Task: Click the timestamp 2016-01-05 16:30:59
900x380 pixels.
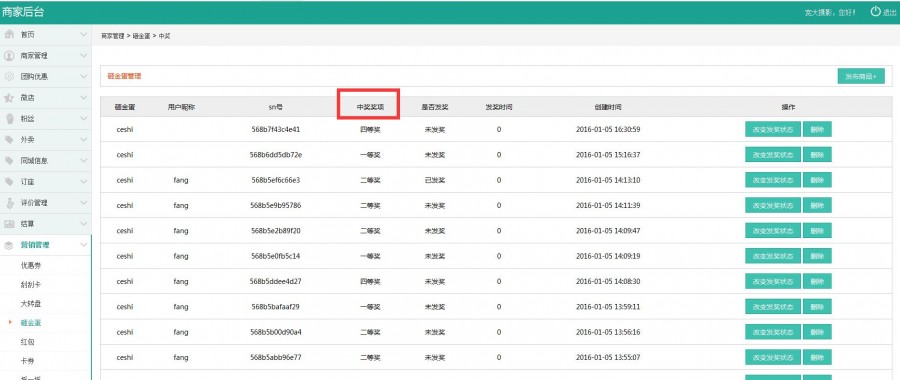Action: click(608, 130)
